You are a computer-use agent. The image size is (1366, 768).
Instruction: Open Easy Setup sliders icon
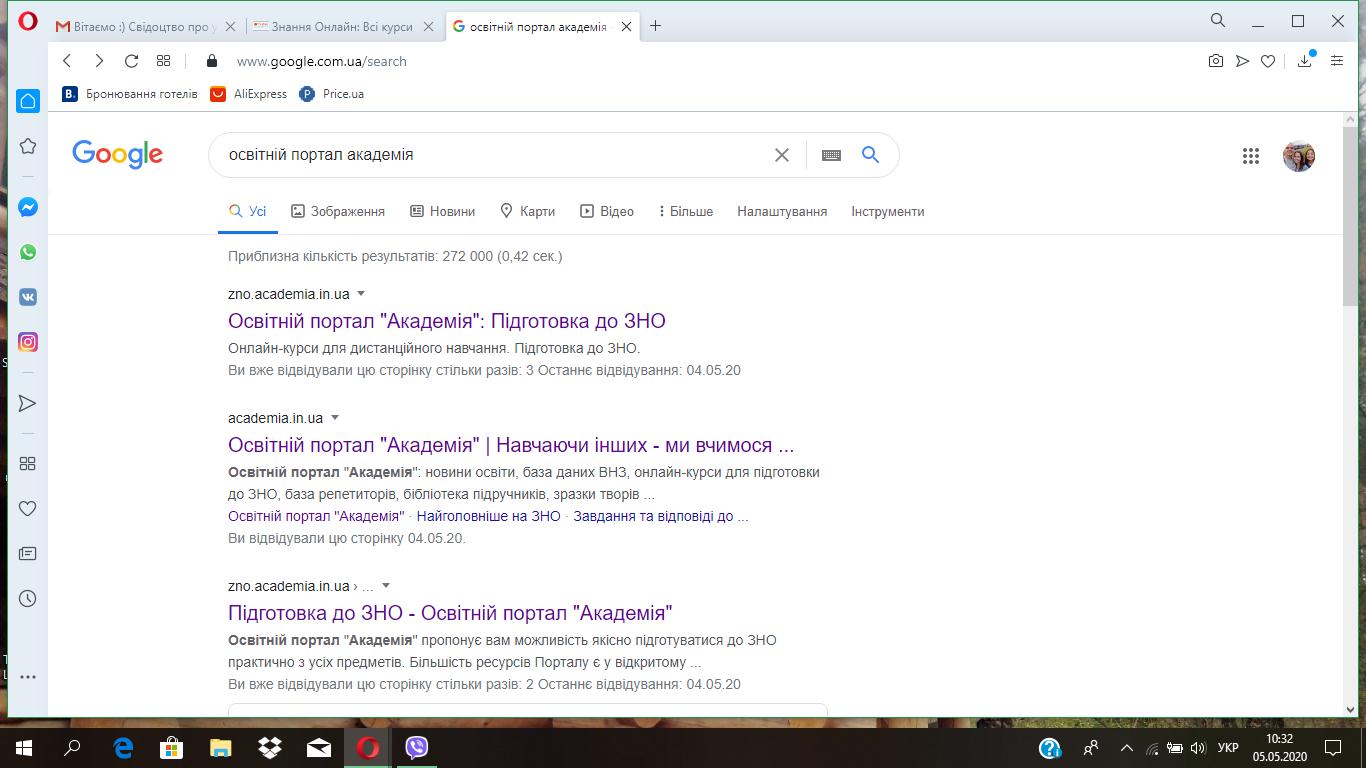coord(1337,61)
